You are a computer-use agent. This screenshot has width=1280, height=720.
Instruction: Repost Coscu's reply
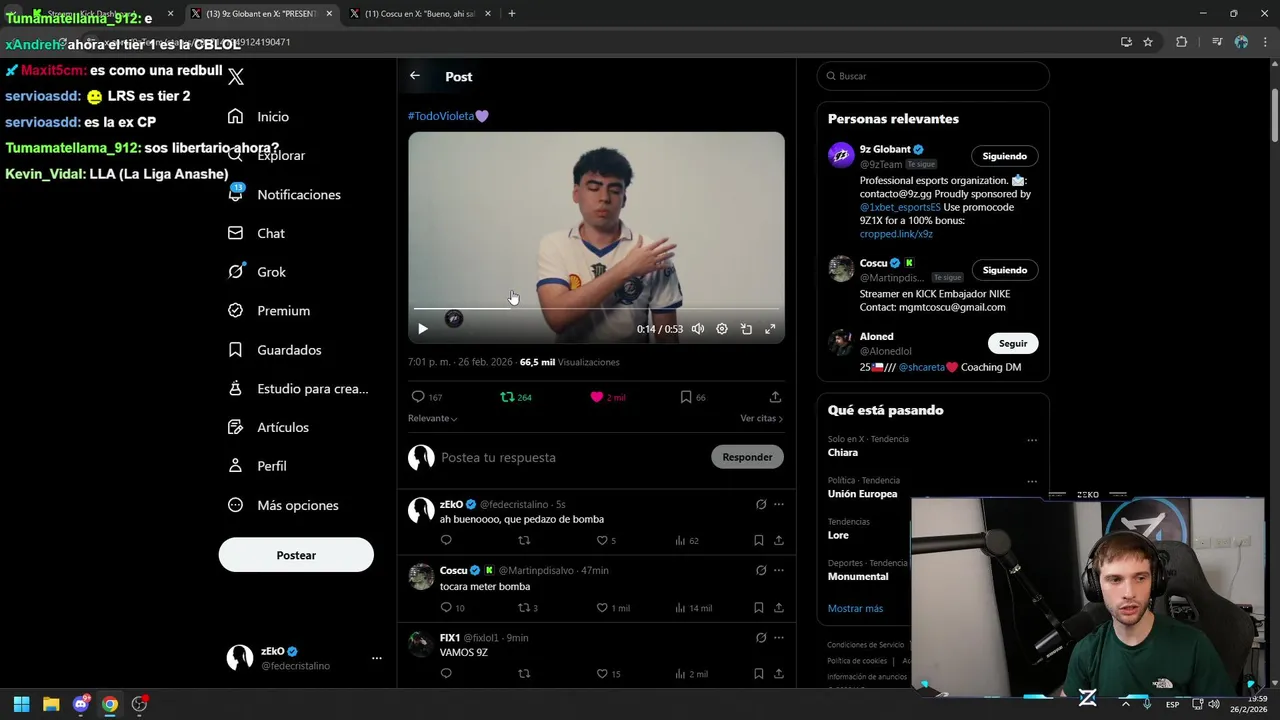point(528,608)
